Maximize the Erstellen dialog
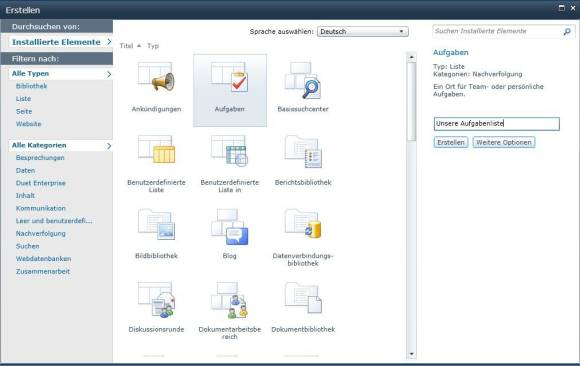The image size is (580, 366). click(x=562, y=8)
